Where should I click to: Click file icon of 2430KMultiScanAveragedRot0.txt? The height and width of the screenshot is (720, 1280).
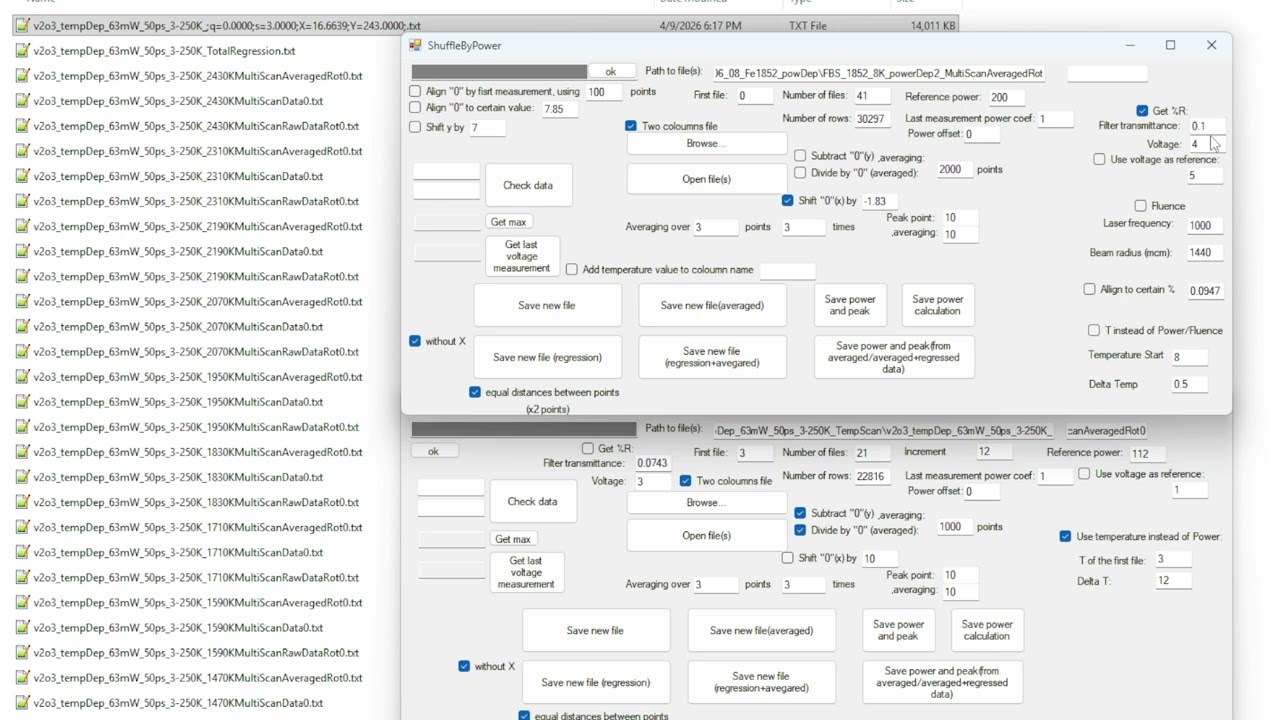(x=22, y=76)
